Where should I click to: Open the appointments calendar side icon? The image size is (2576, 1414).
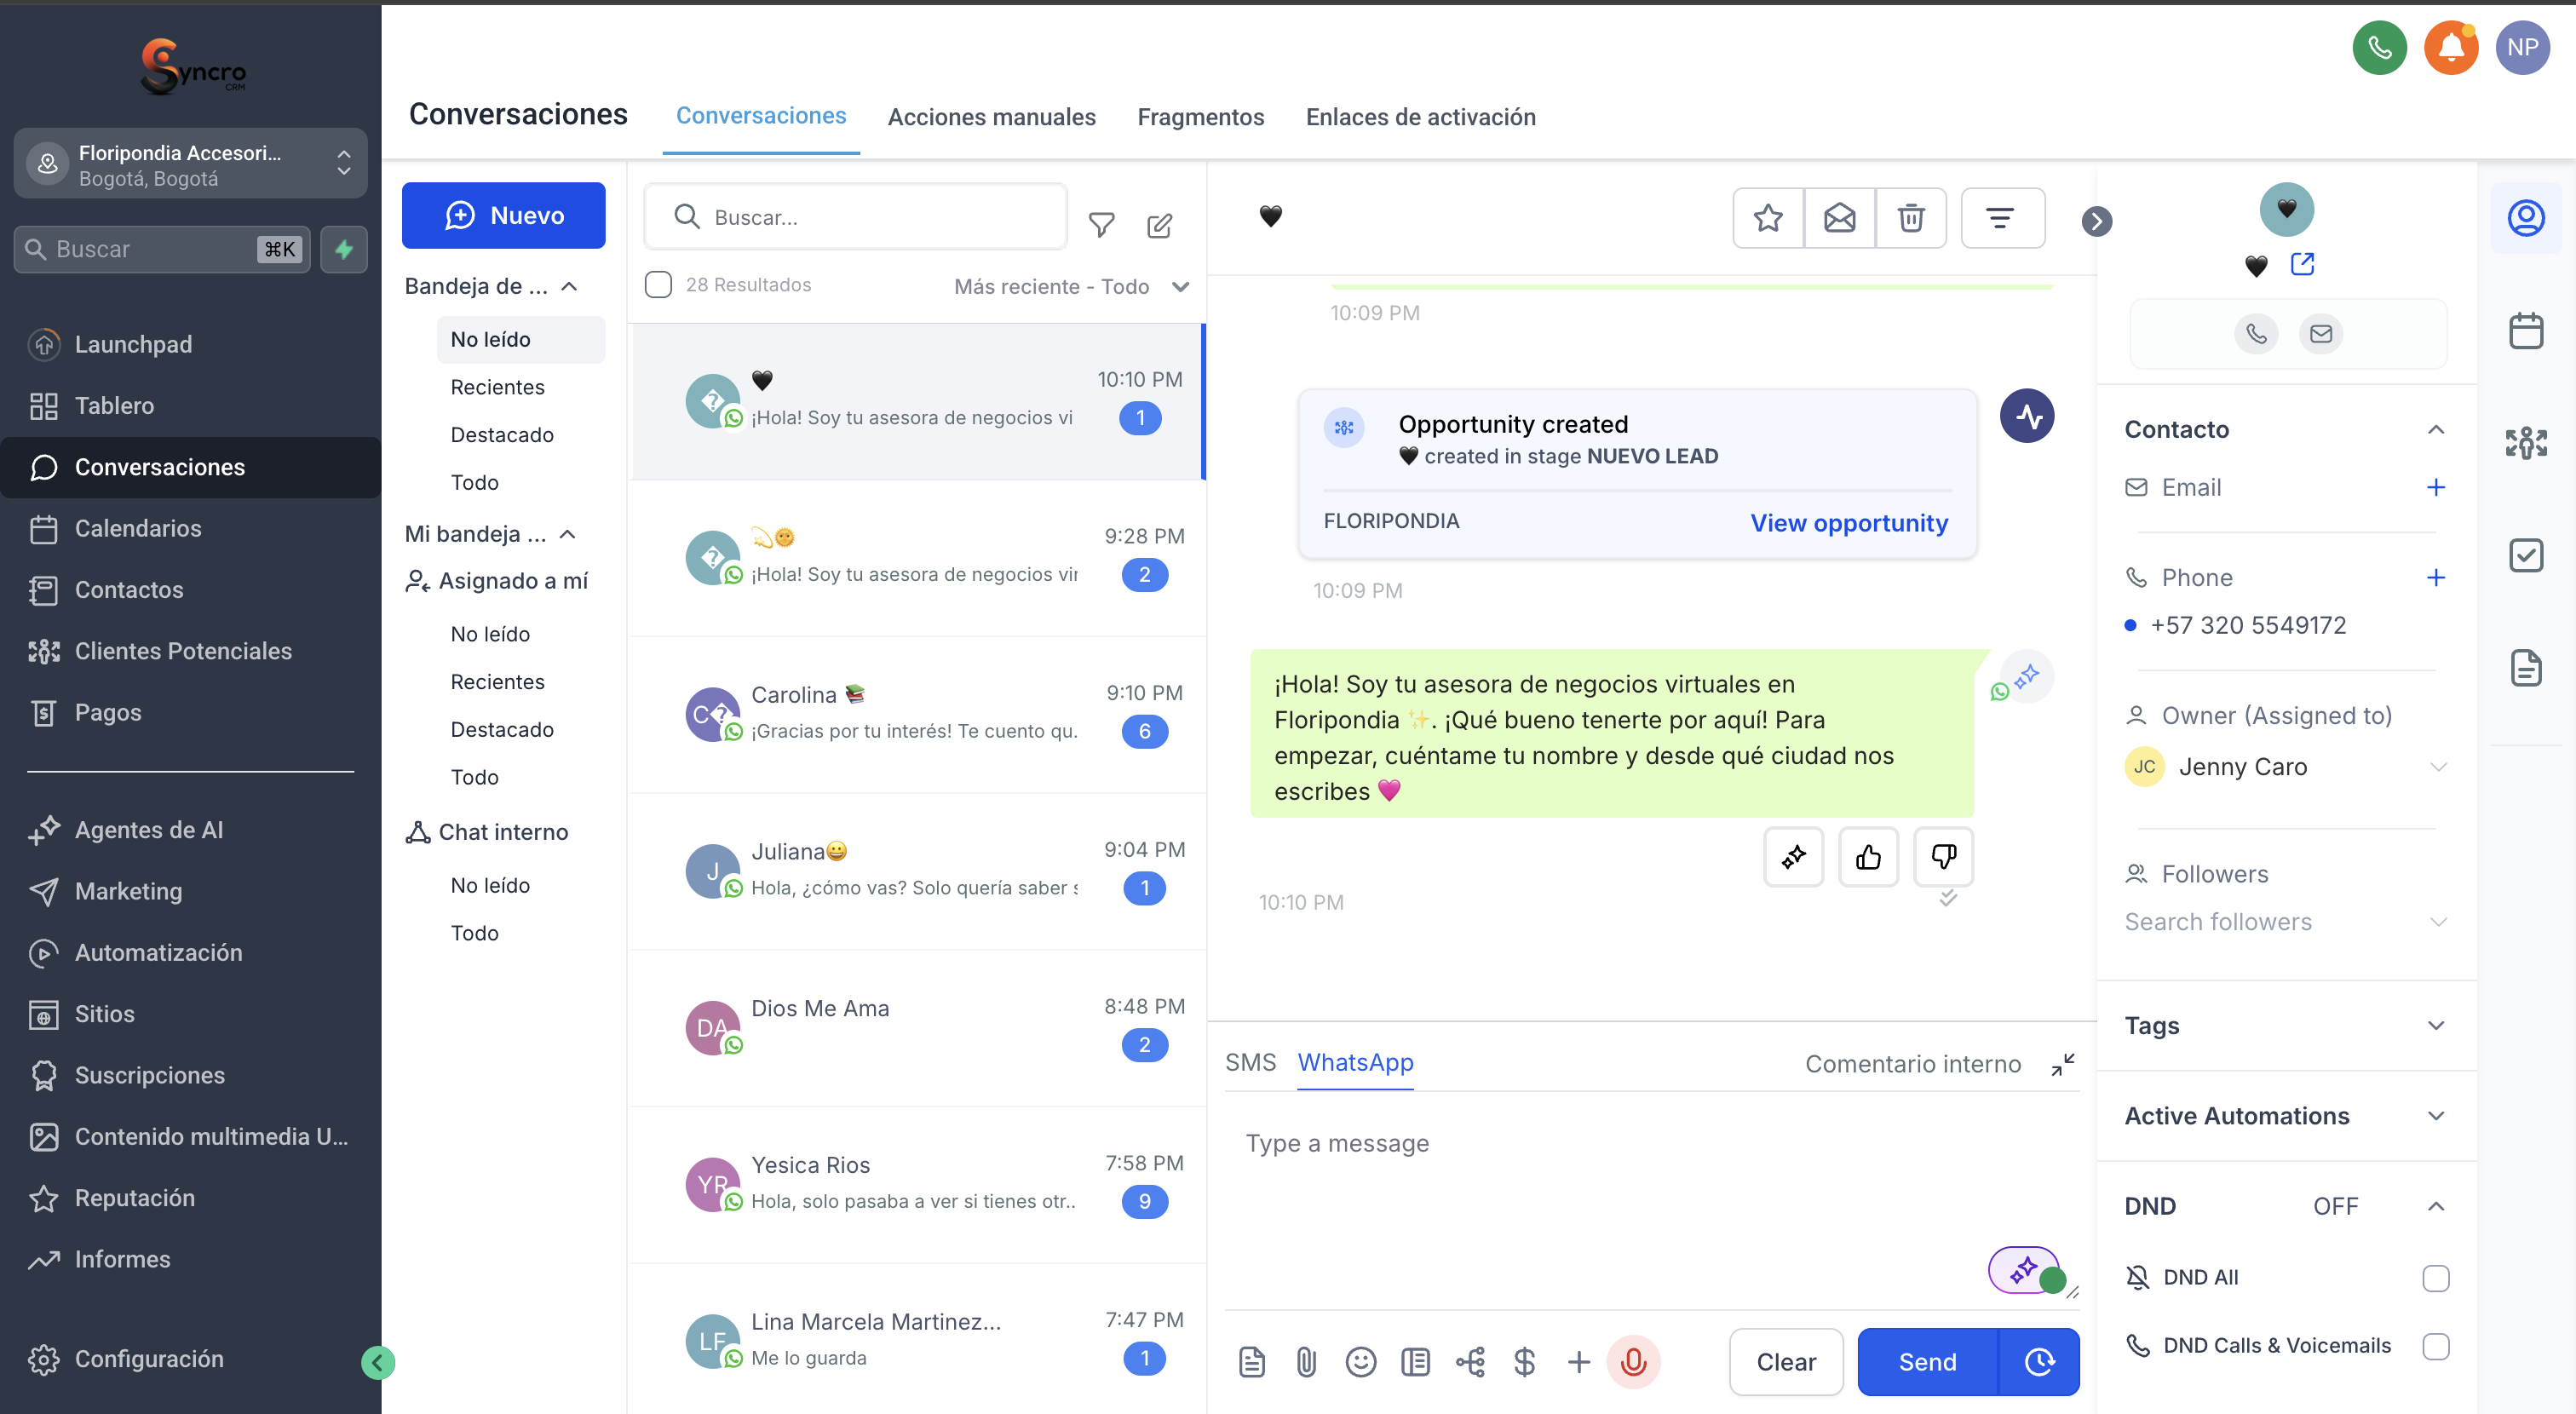point(2525,330)
